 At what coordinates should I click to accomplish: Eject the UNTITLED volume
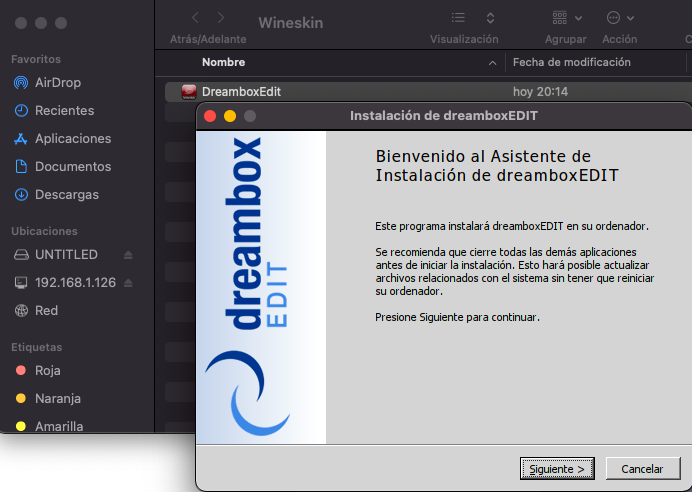(x=127, y=255)
